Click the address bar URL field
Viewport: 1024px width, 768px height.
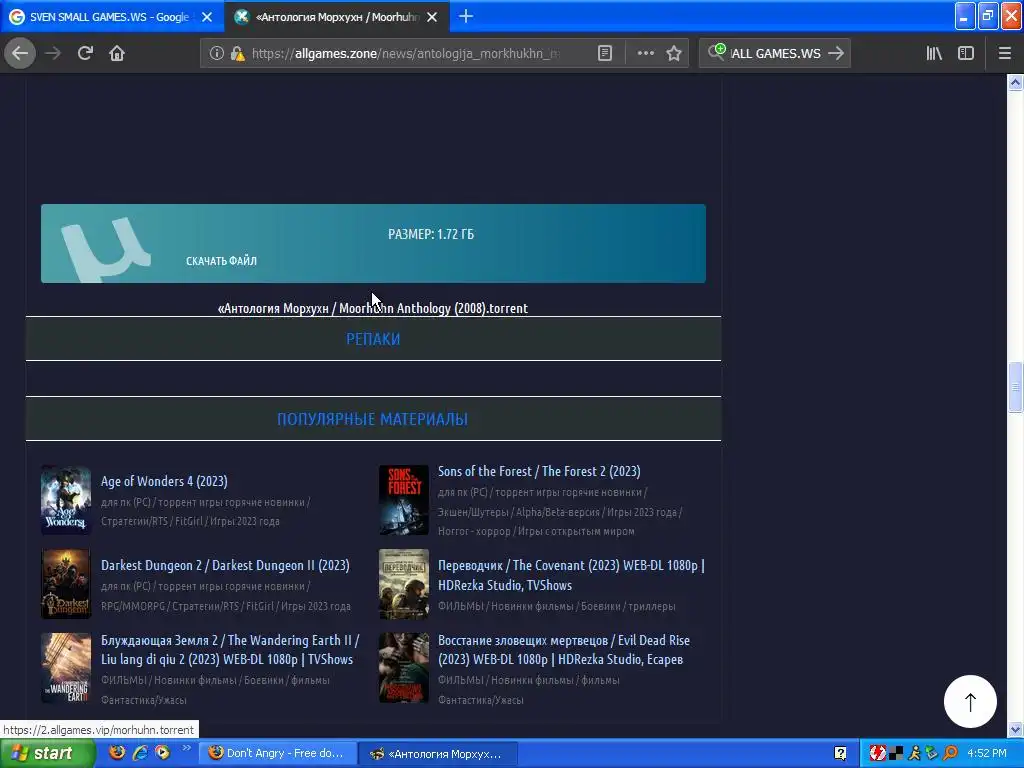[x=405, y=54]
